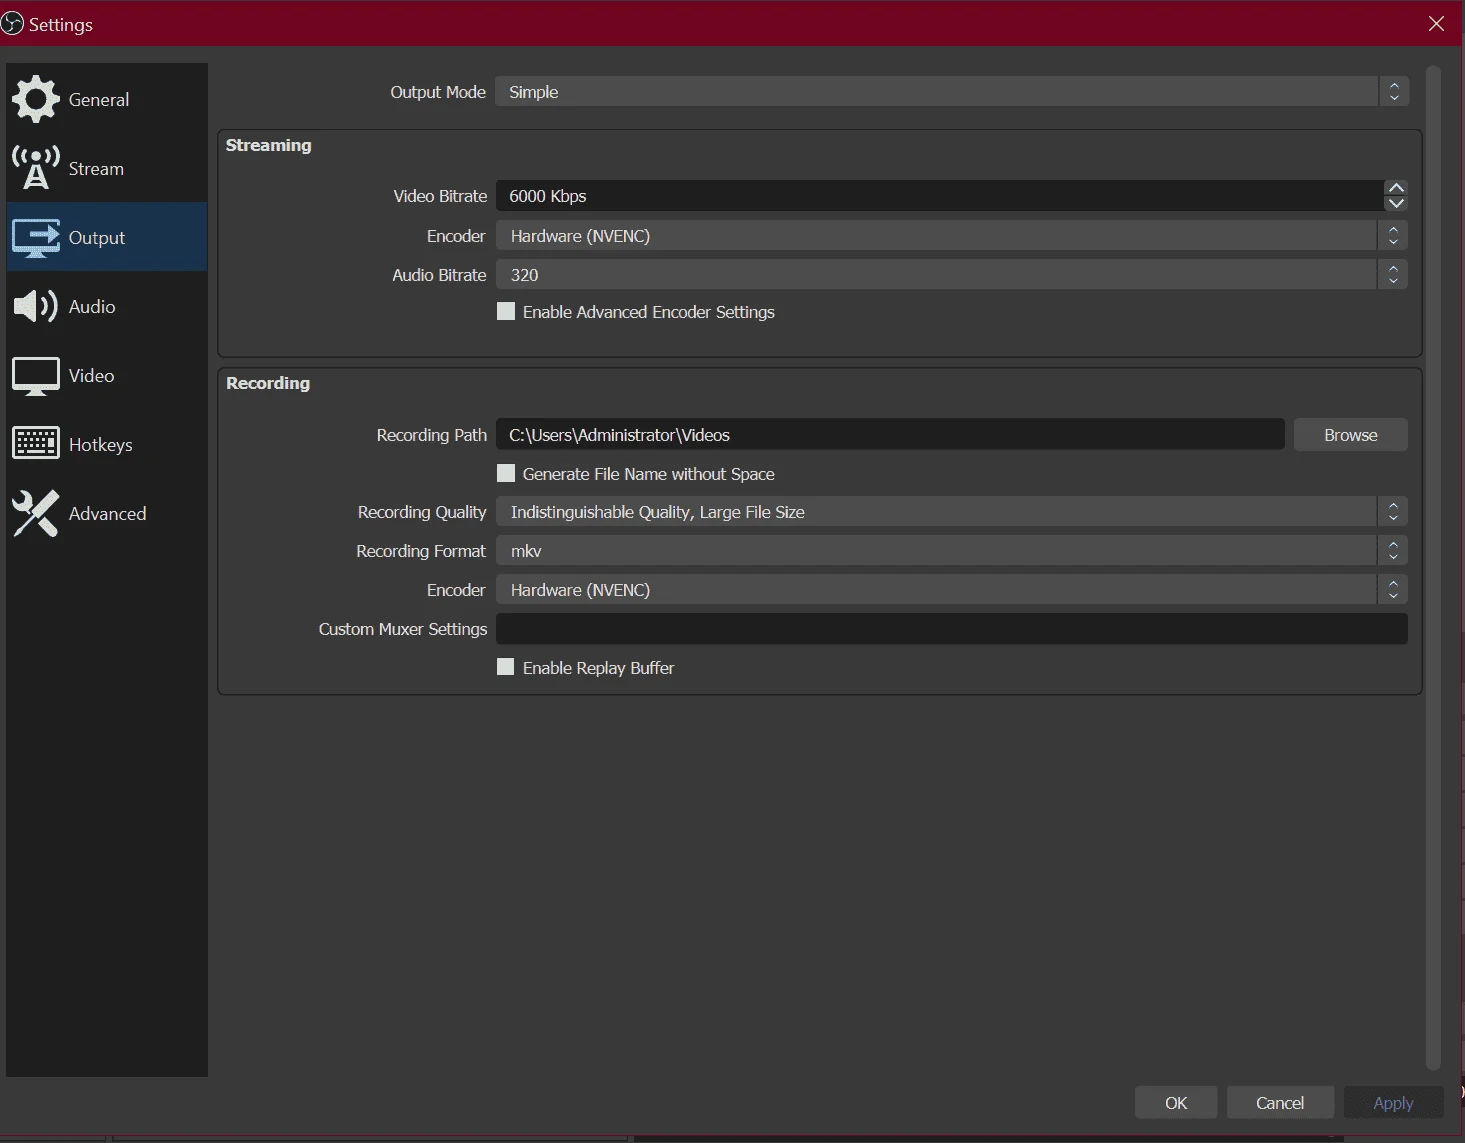Click the Recording Format label
Viewport: 1465px width, 1143px height.
pyautogui.click(x=421, y=551)
